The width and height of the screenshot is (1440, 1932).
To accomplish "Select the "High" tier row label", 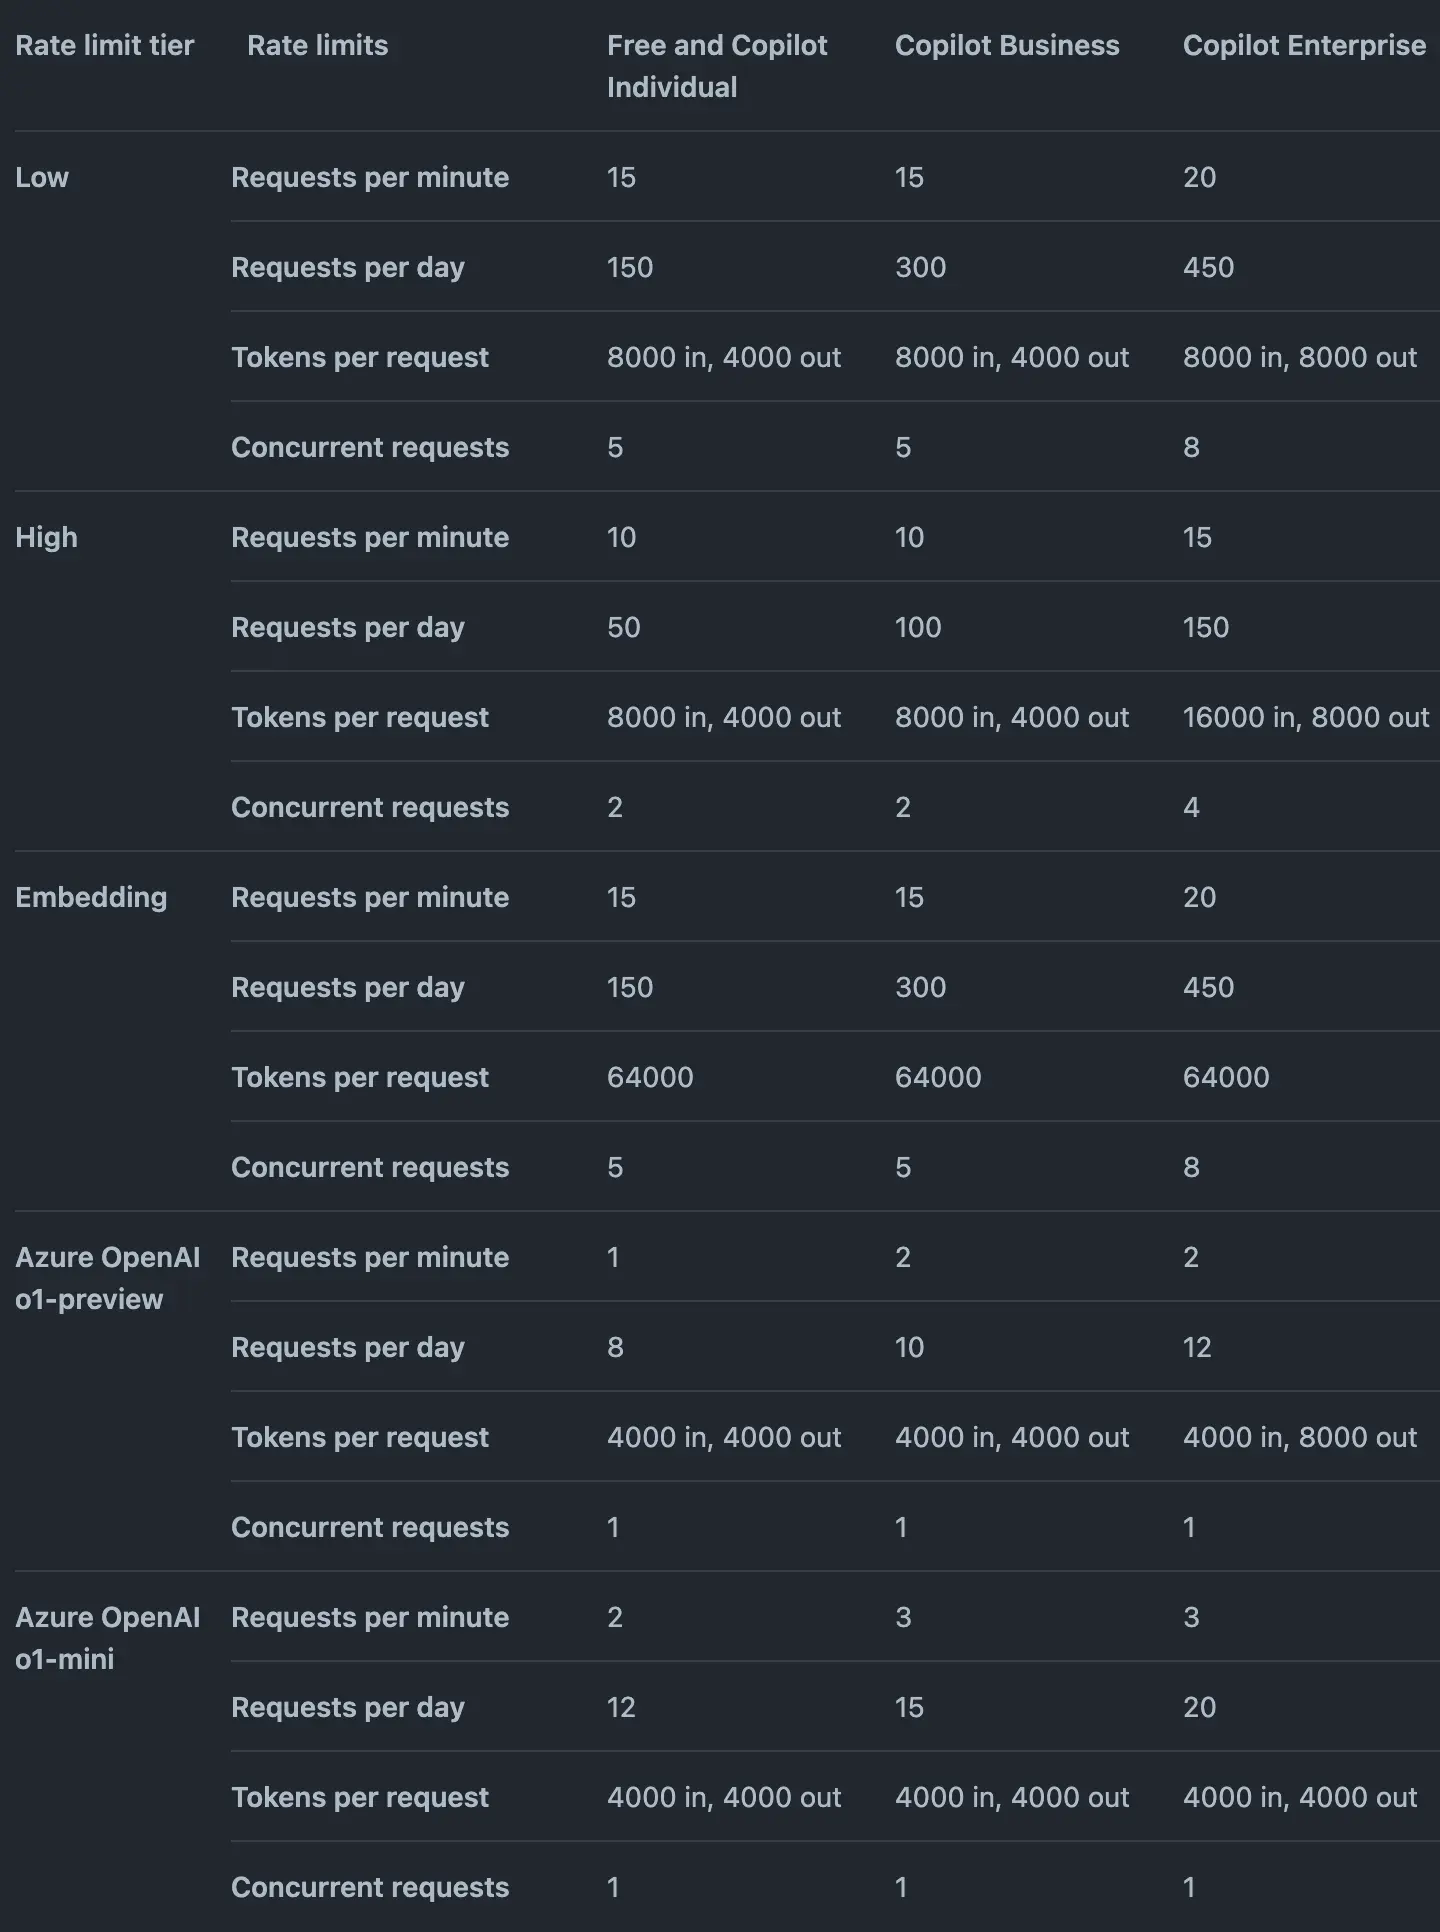I will [46, 538].
